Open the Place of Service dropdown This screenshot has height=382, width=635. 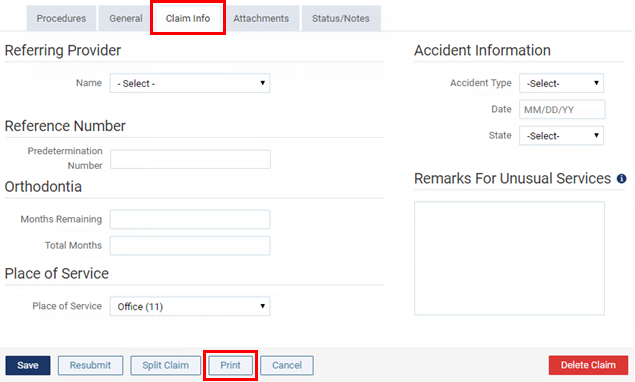click(190, 306)
